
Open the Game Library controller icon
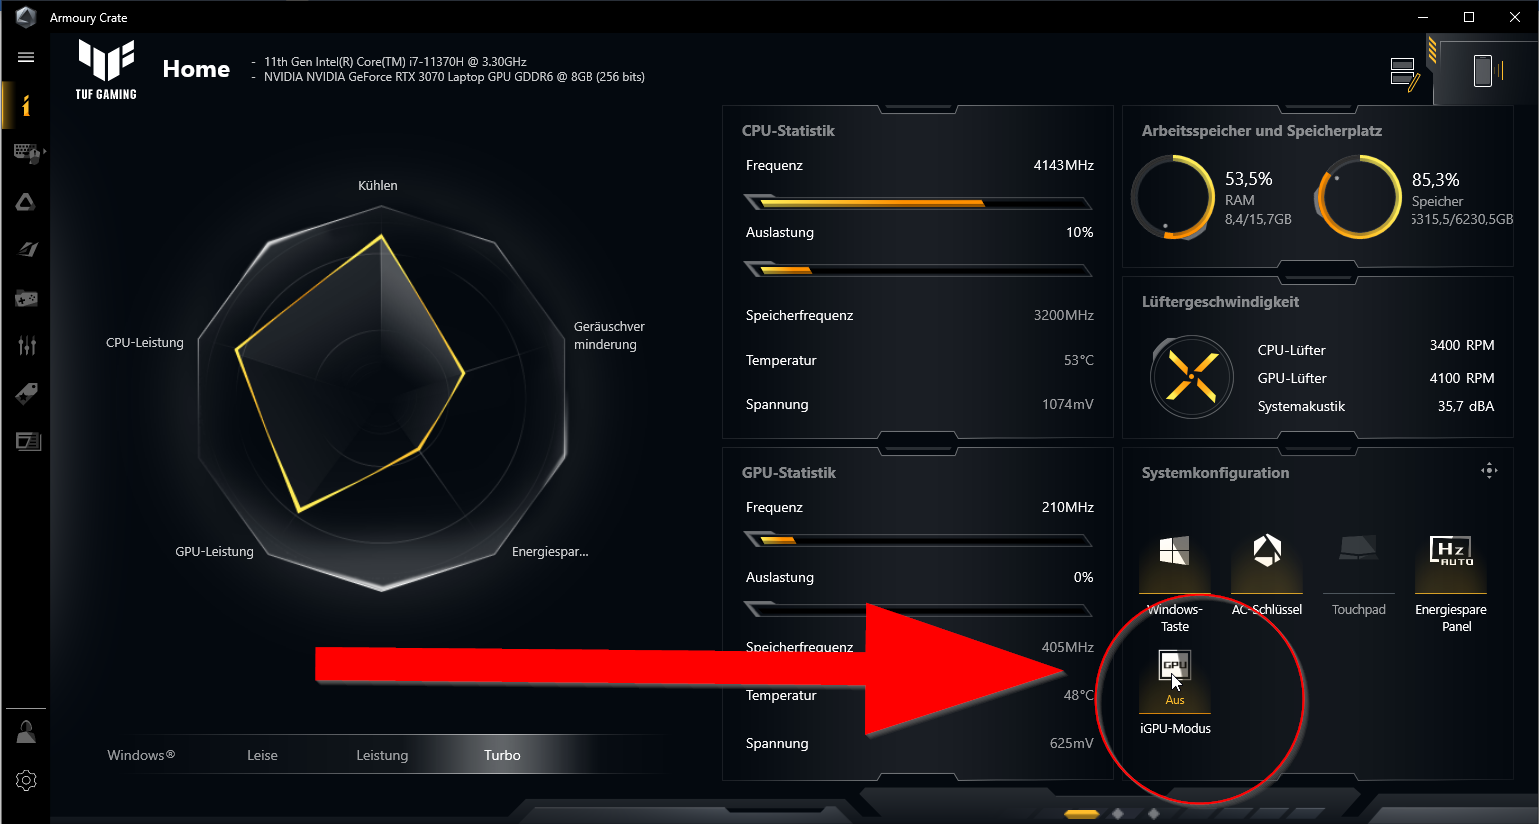pyautogui.click(x=26, y=298)
